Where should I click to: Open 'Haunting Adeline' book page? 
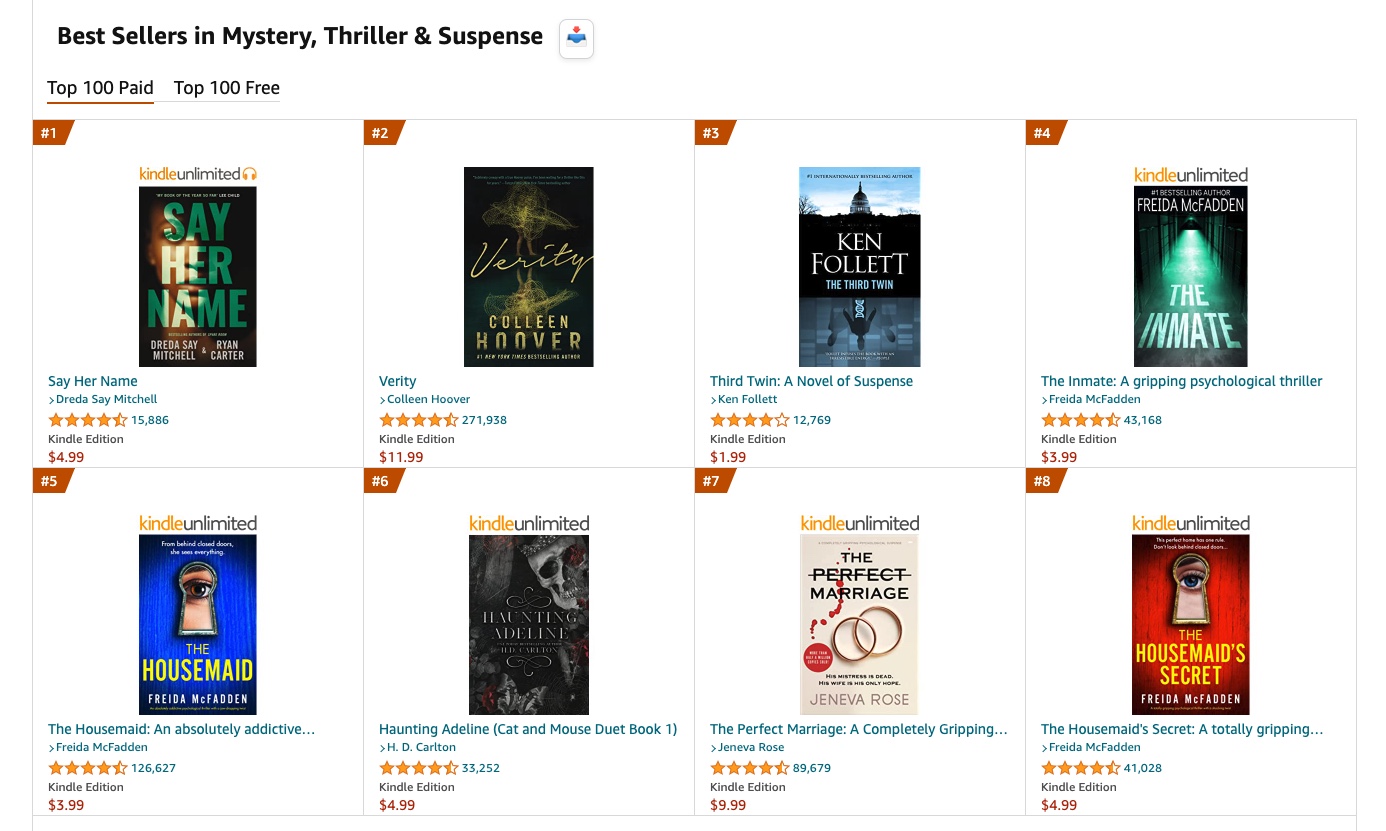coord(527,729)
